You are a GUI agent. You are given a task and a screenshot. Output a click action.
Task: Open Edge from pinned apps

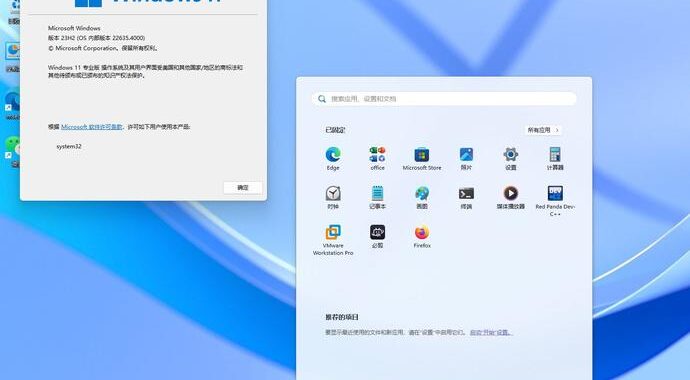pos(333,158)
